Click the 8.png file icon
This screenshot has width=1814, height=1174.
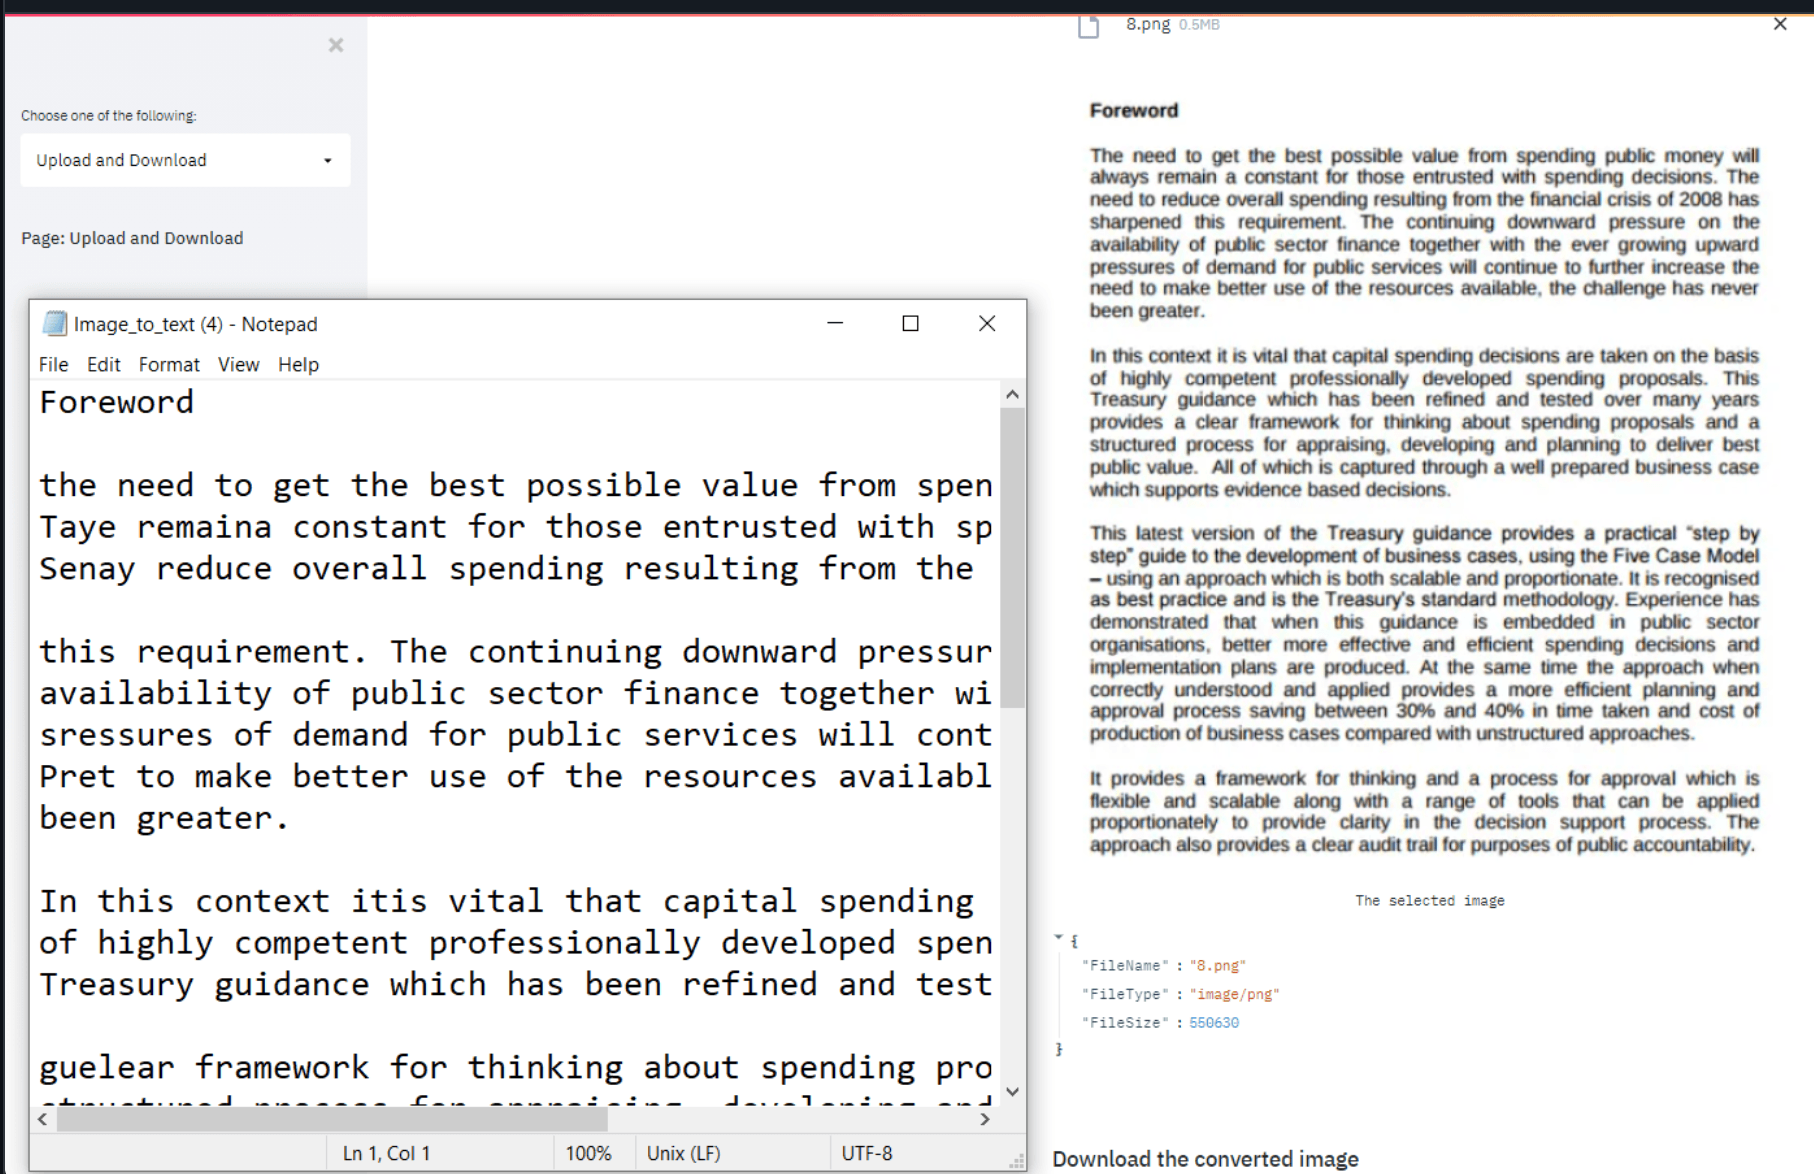click(1089, 26)
